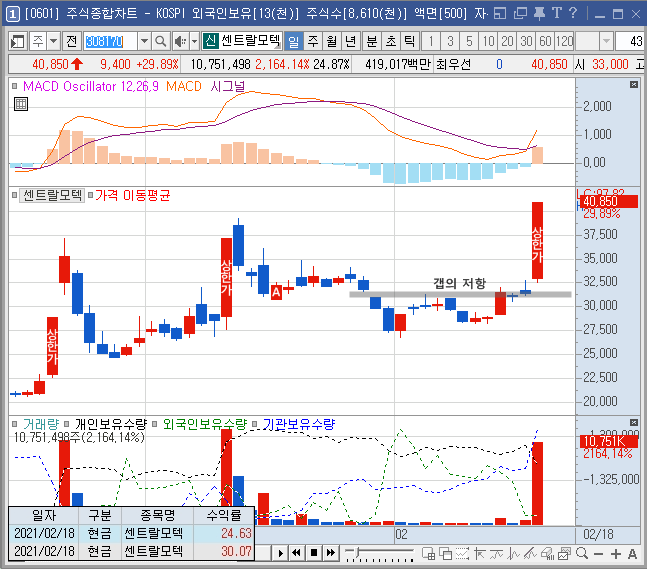Screen dimensions: 647x569
Task: Select the 주 weekly period tab
Action: tap(313, 41)
